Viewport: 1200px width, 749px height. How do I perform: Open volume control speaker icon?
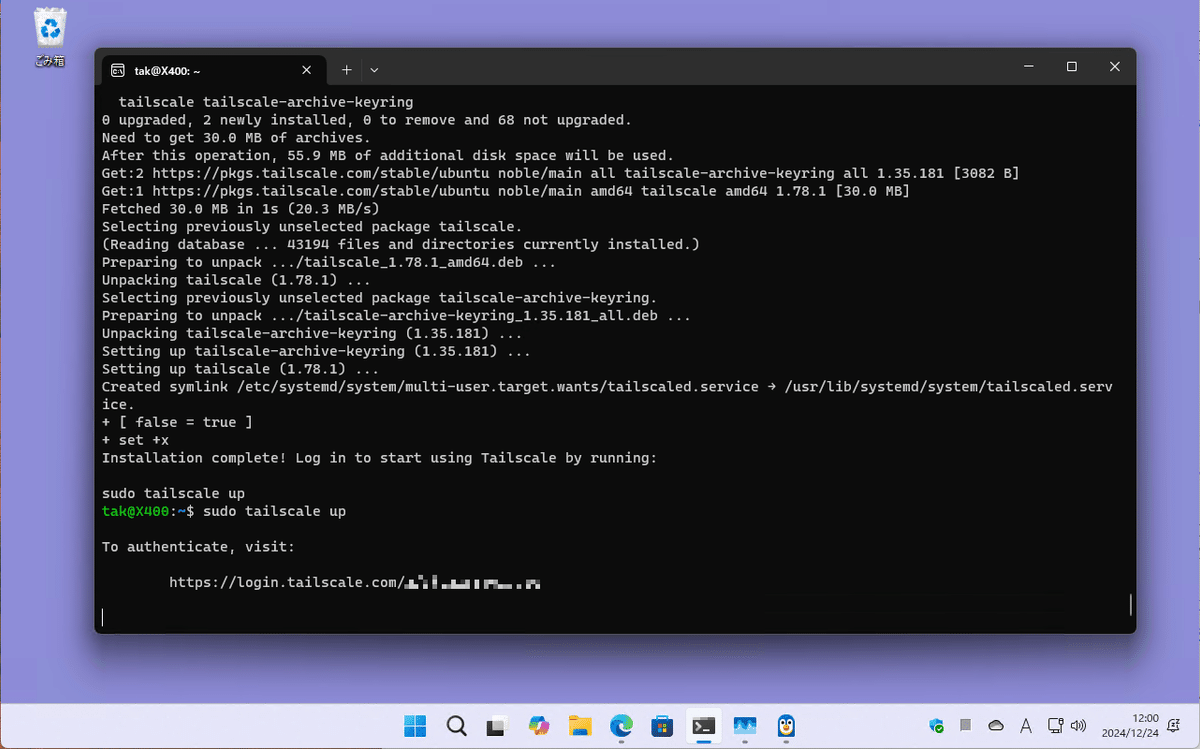(1078, 726)
